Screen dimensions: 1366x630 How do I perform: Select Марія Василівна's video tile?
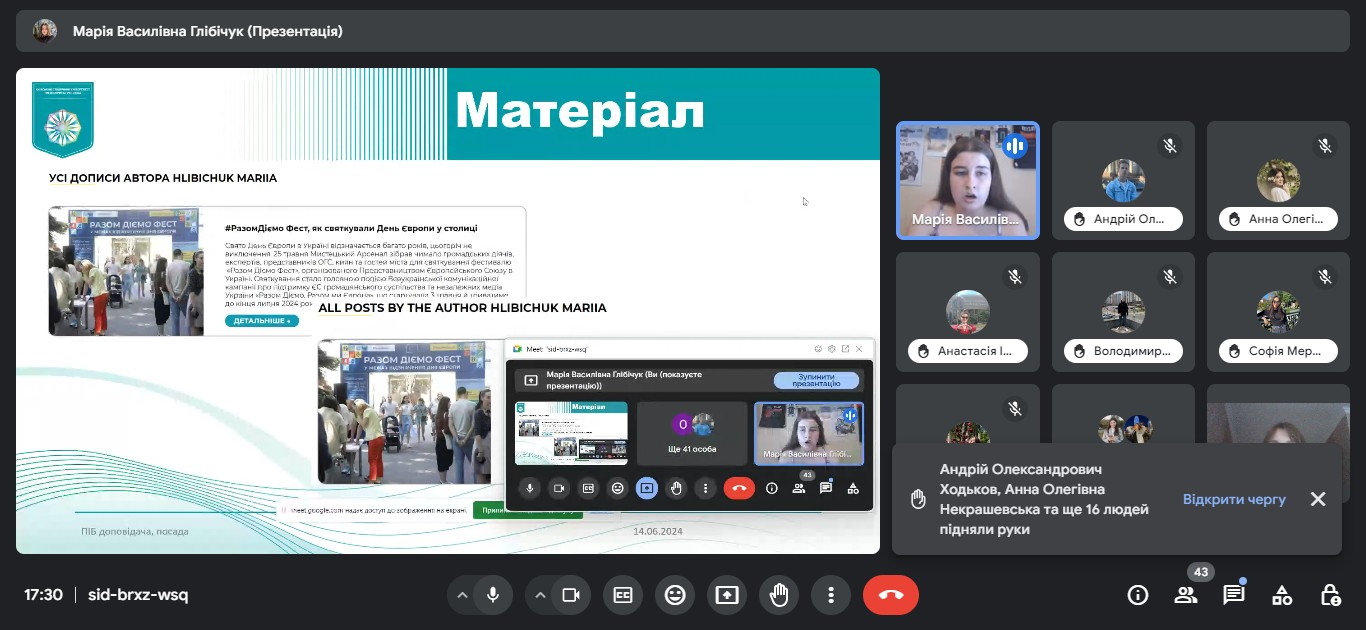(x=967, y=180)
